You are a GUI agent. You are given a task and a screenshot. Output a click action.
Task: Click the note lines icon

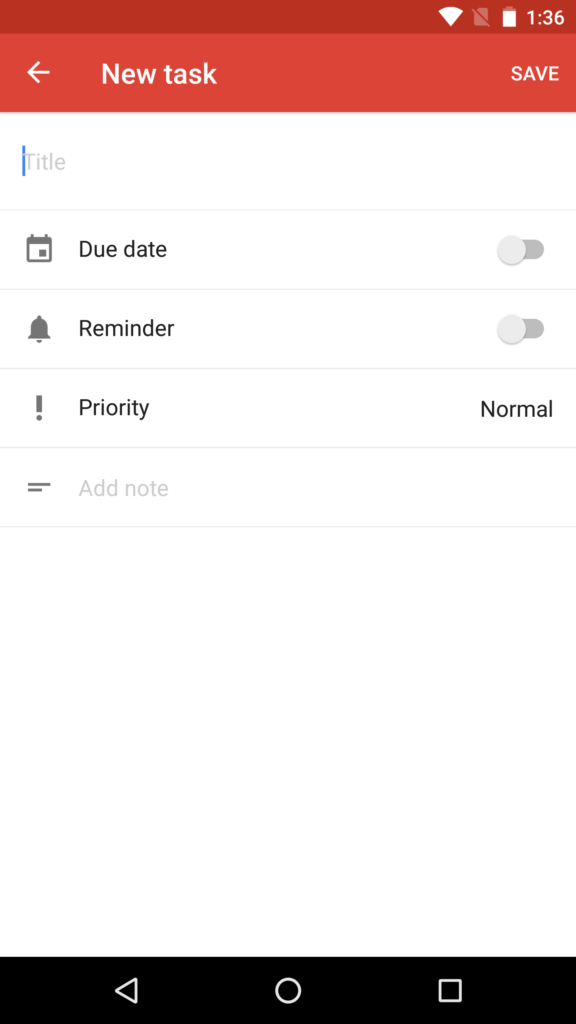39,487
